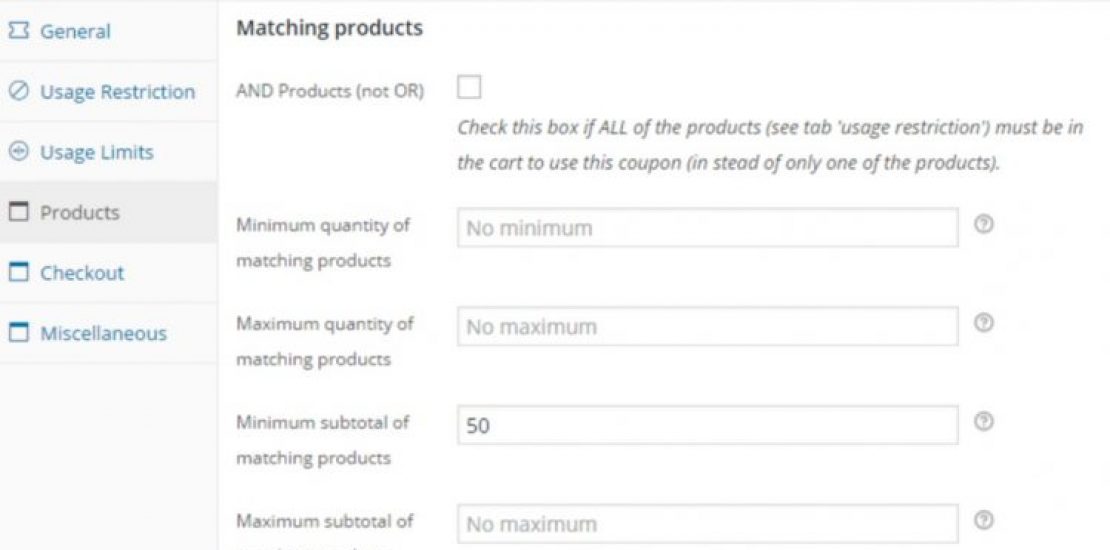
Task: Click the Minimum subtotal field containing 50
Action: [707, 425]
